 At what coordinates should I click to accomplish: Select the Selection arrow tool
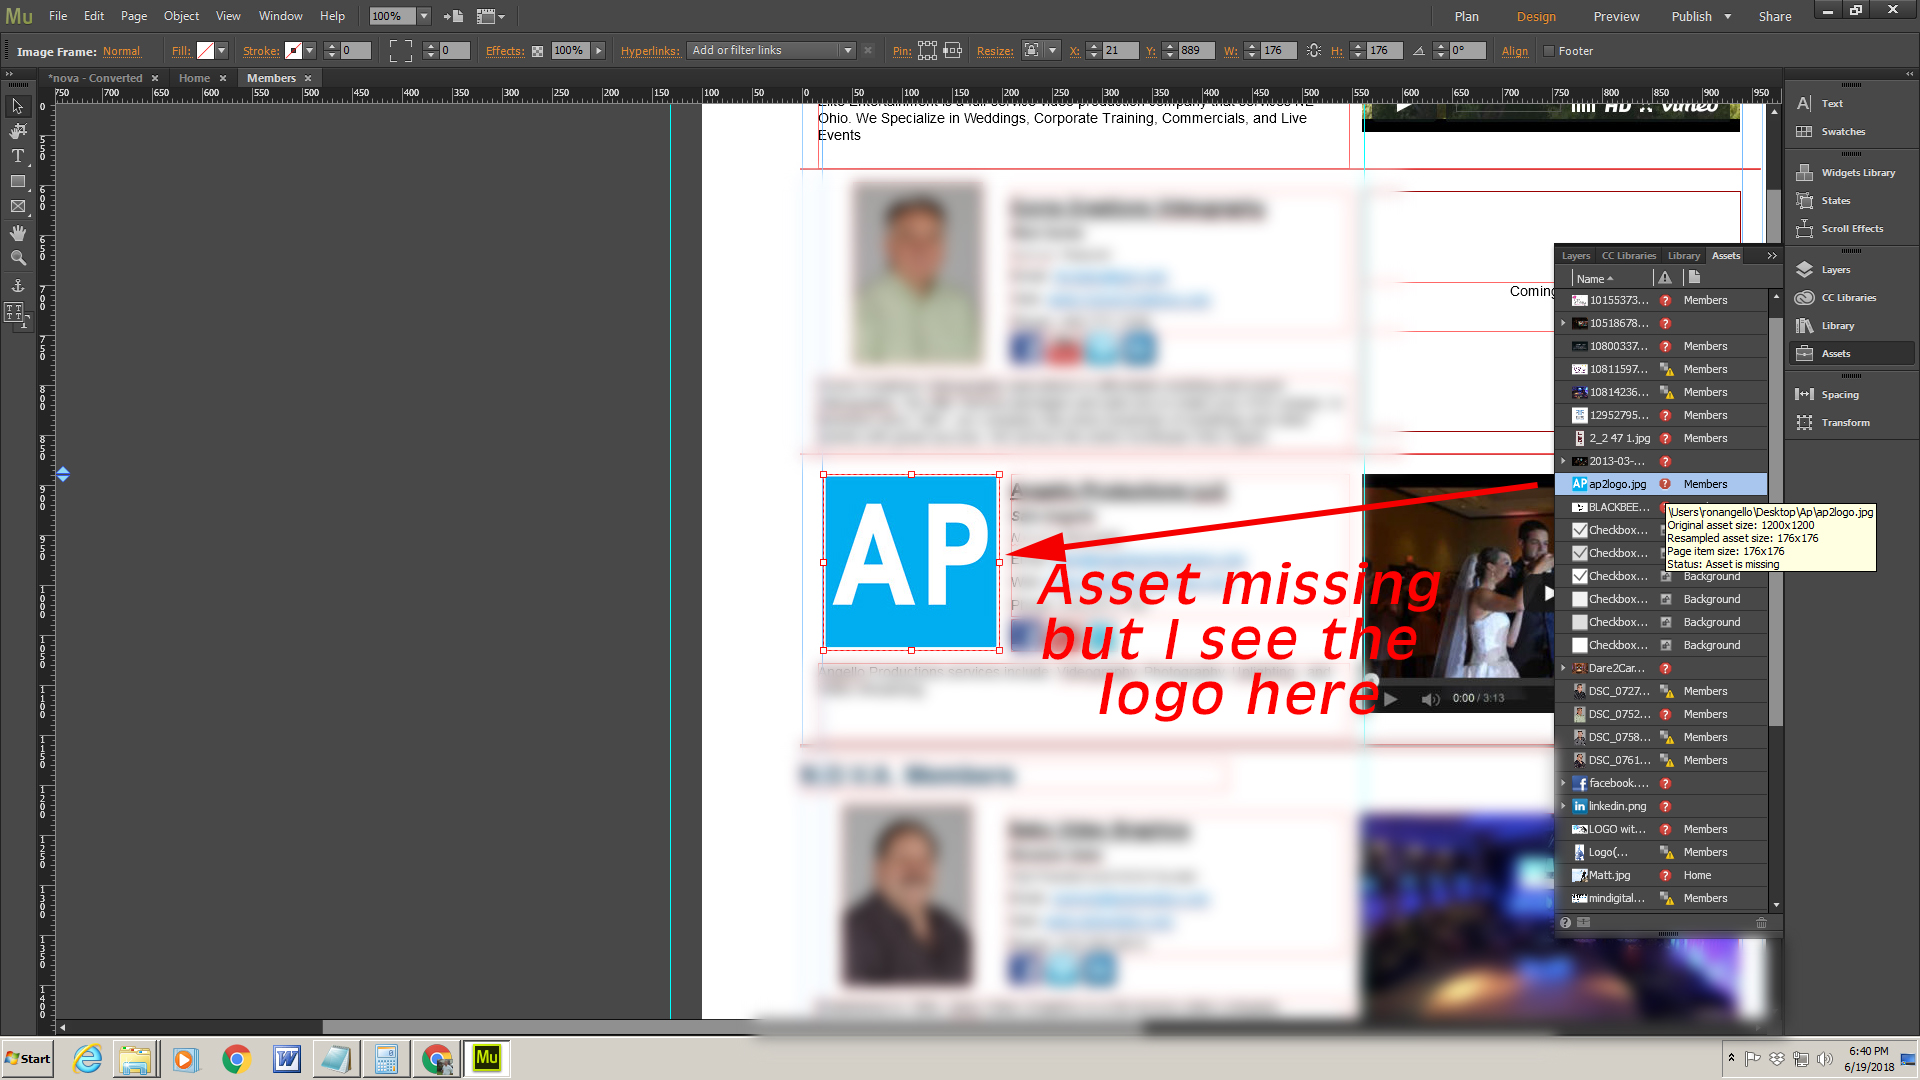[x=17, y=106]
